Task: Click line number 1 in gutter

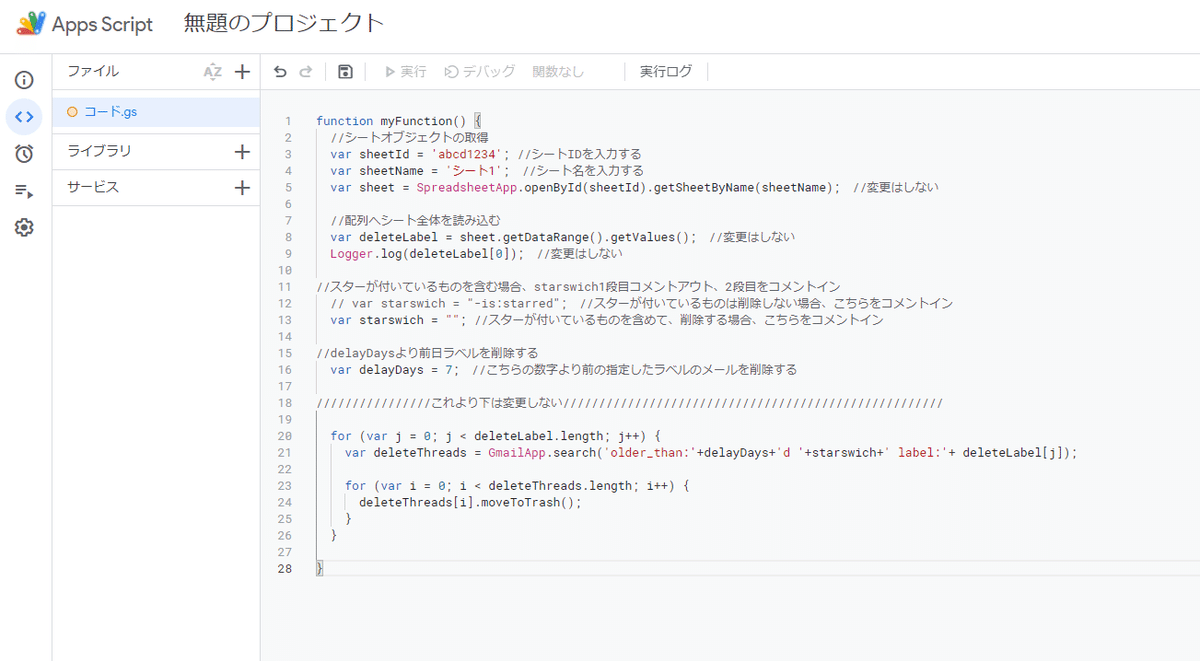Action: 288,121
